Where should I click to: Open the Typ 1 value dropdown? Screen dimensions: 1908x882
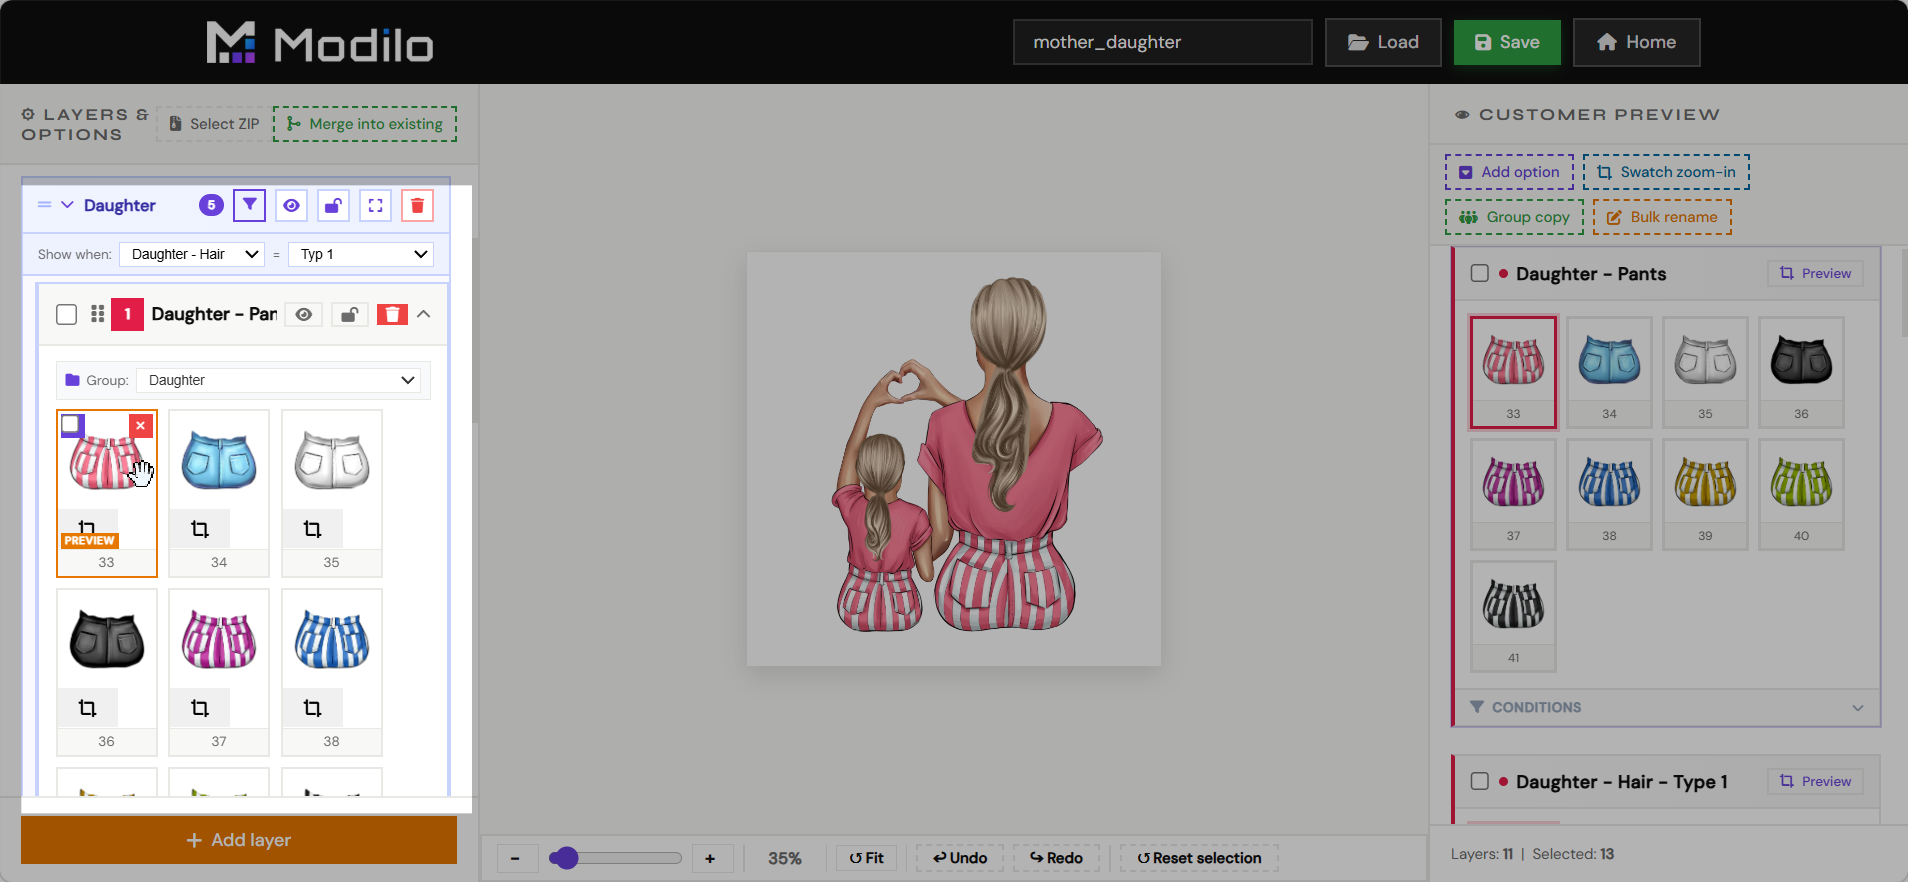[x=361, y=254]
